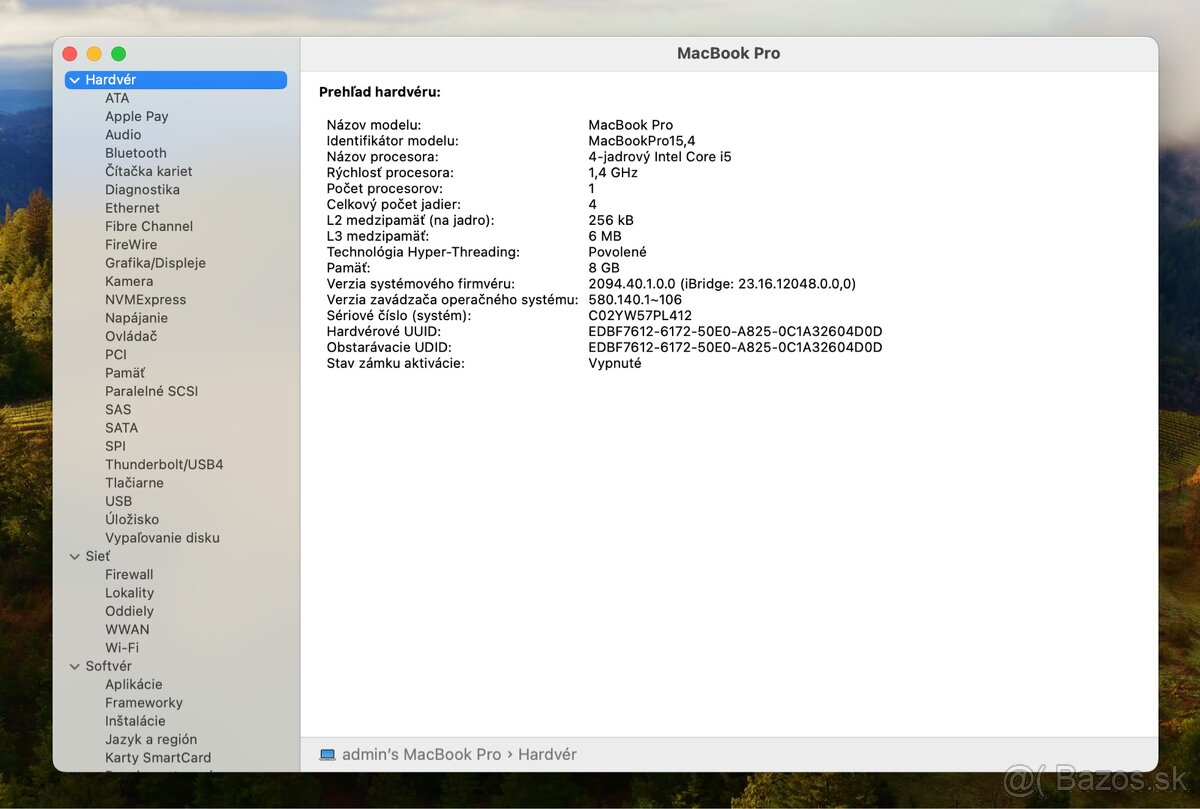Image resolution: width=1200 pixels, height=809 pixels.
Task: Collapse the Softvér section chevron
Action: [75, 666]
